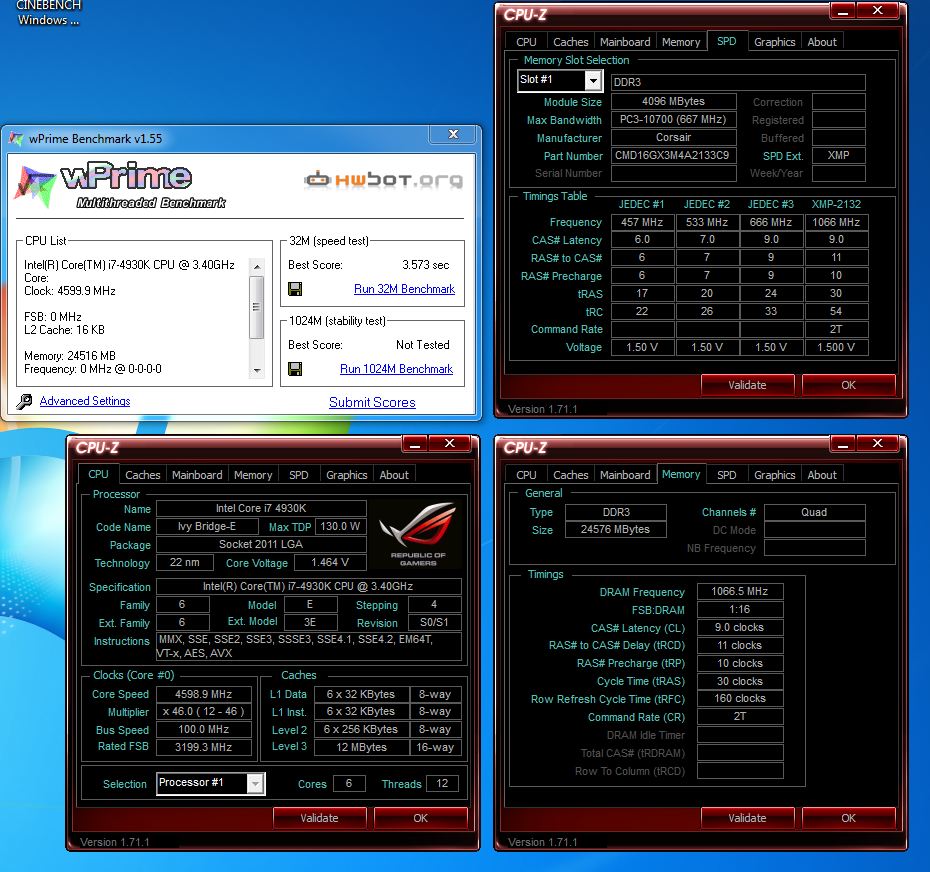Open Mainboard tab in CPU tab window

tap(197, 475)
